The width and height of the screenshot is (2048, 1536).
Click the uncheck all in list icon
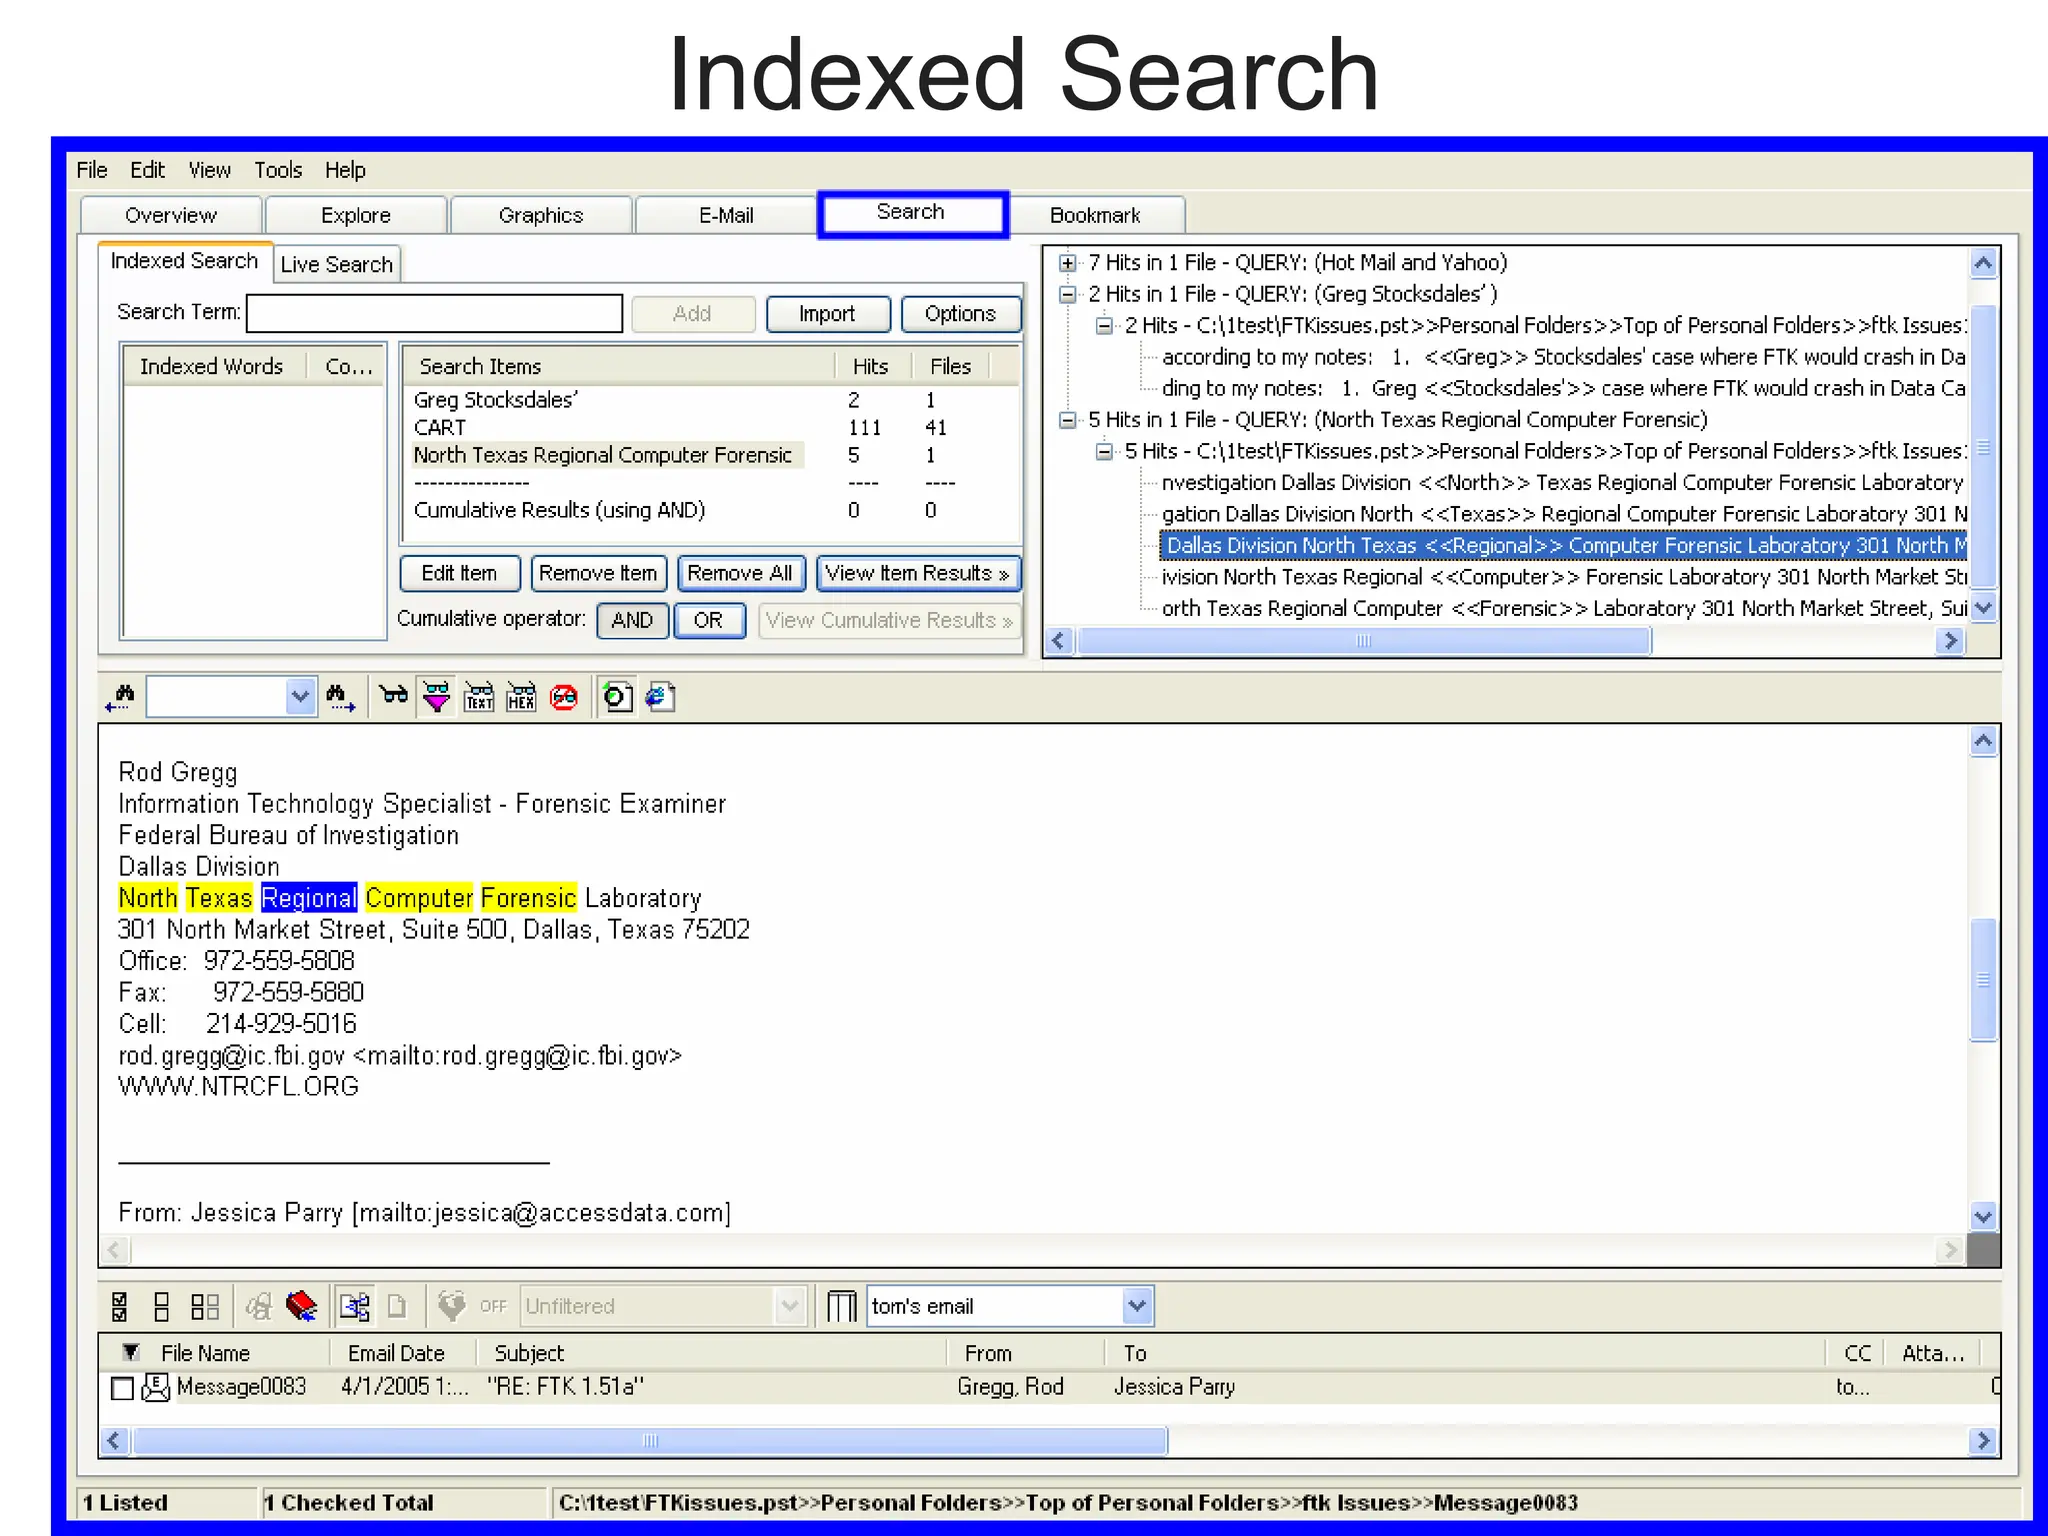[x=205, y=1306]
